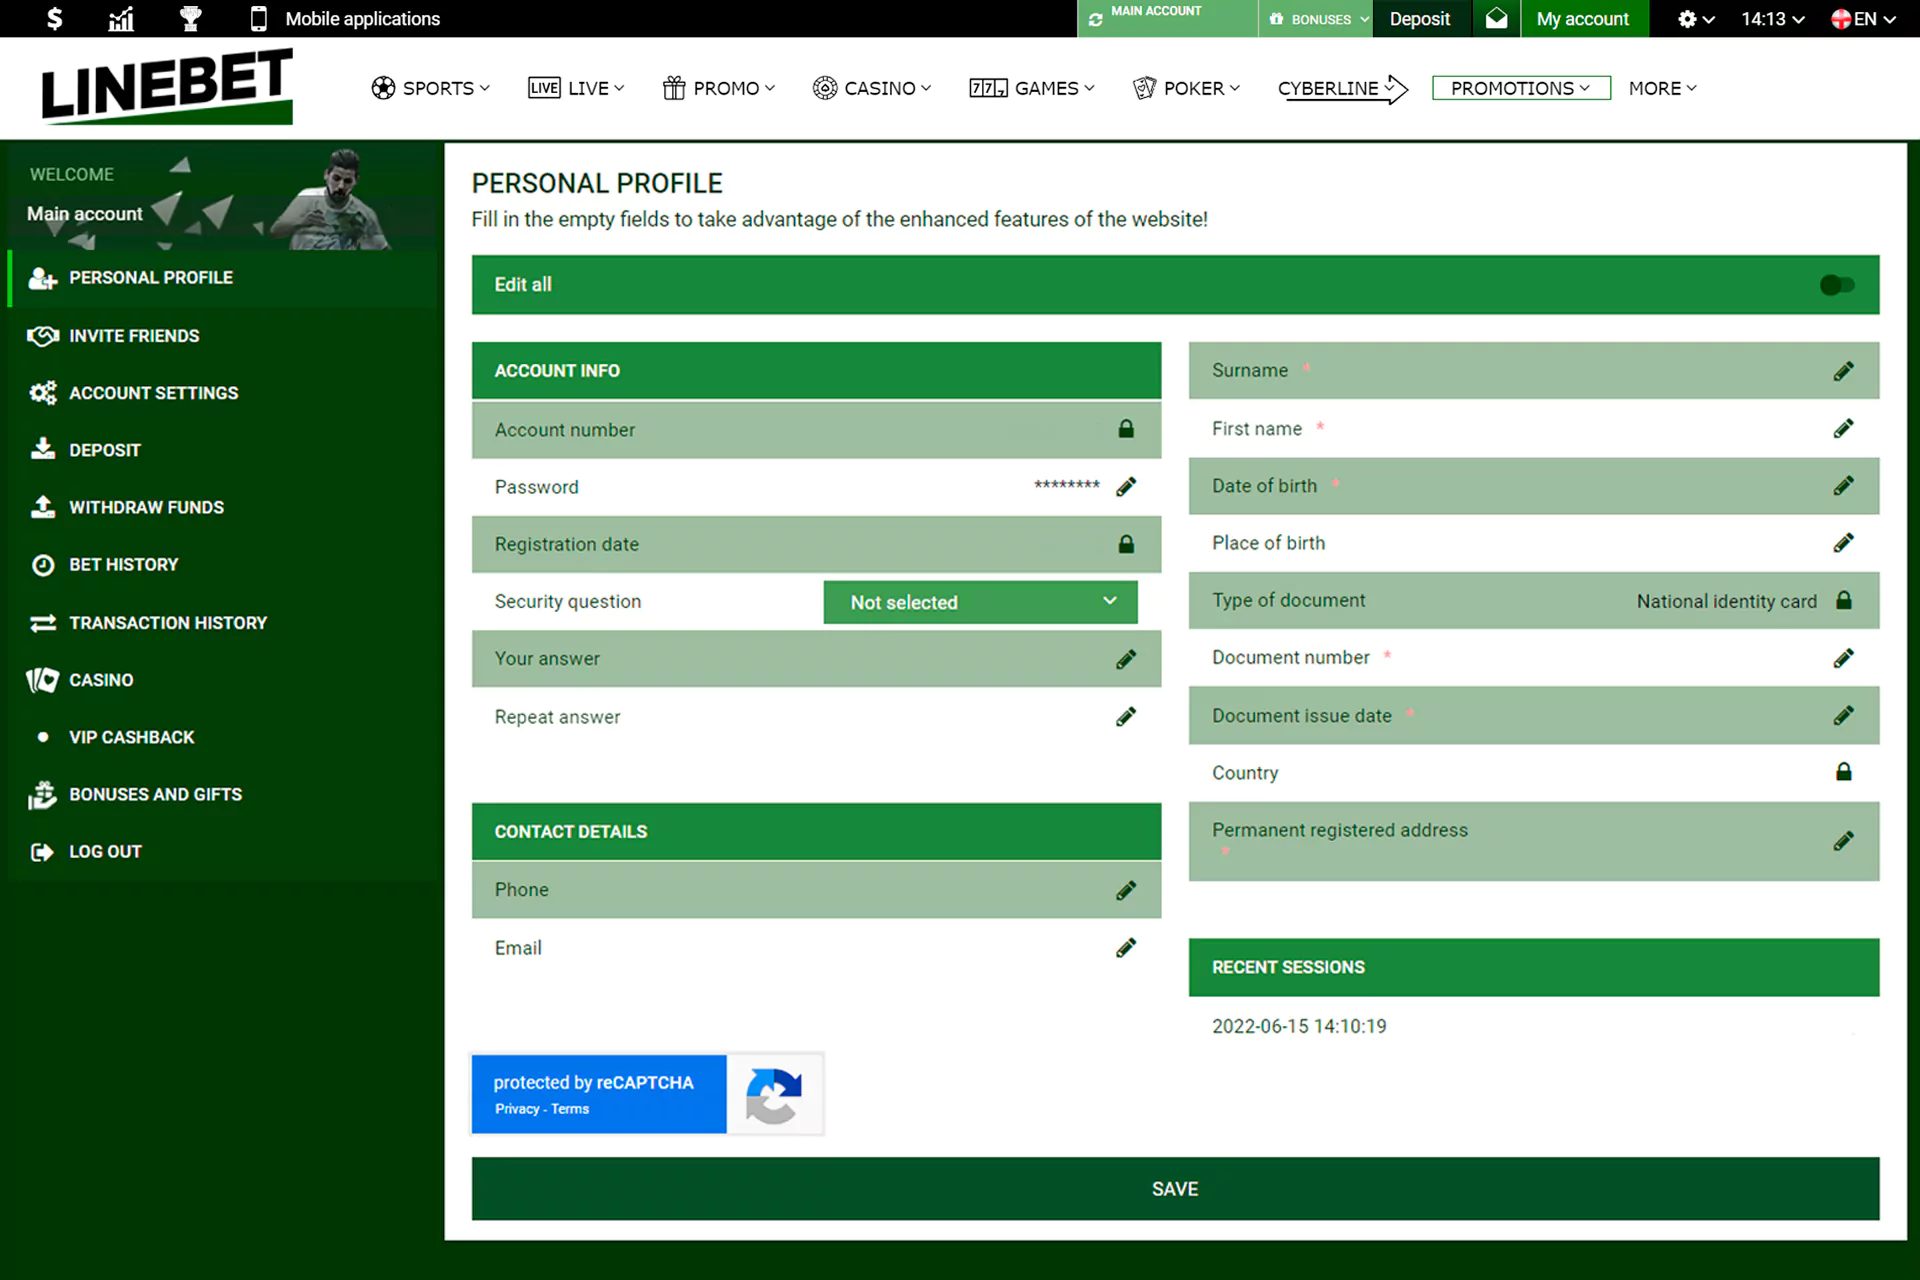Open the Poker menu

coord(1186,88)
